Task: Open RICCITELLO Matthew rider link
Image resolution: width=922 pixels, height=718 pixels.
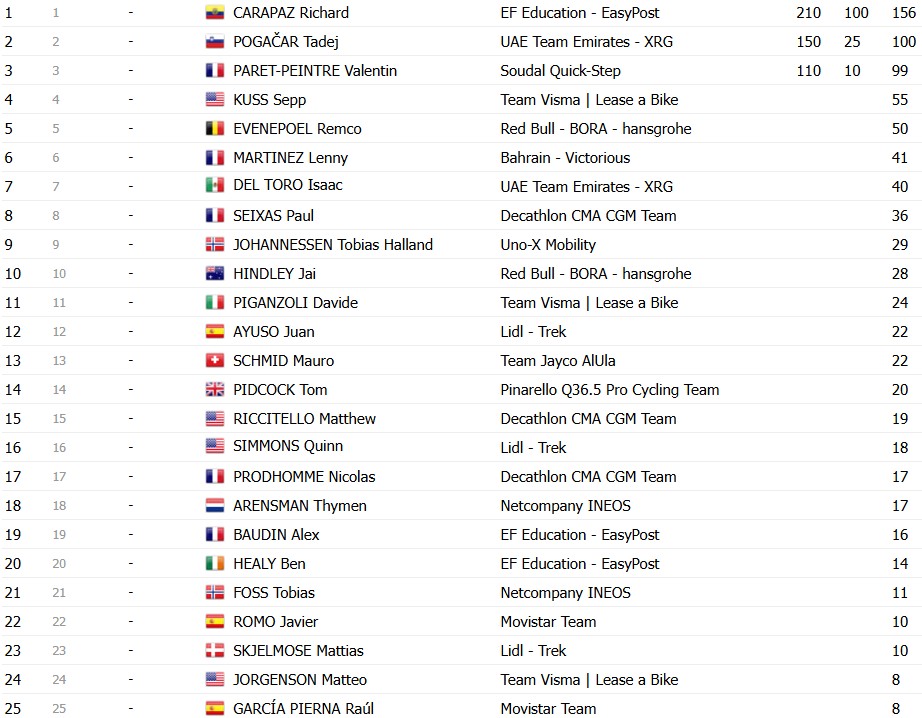Action: pos(305,419)
